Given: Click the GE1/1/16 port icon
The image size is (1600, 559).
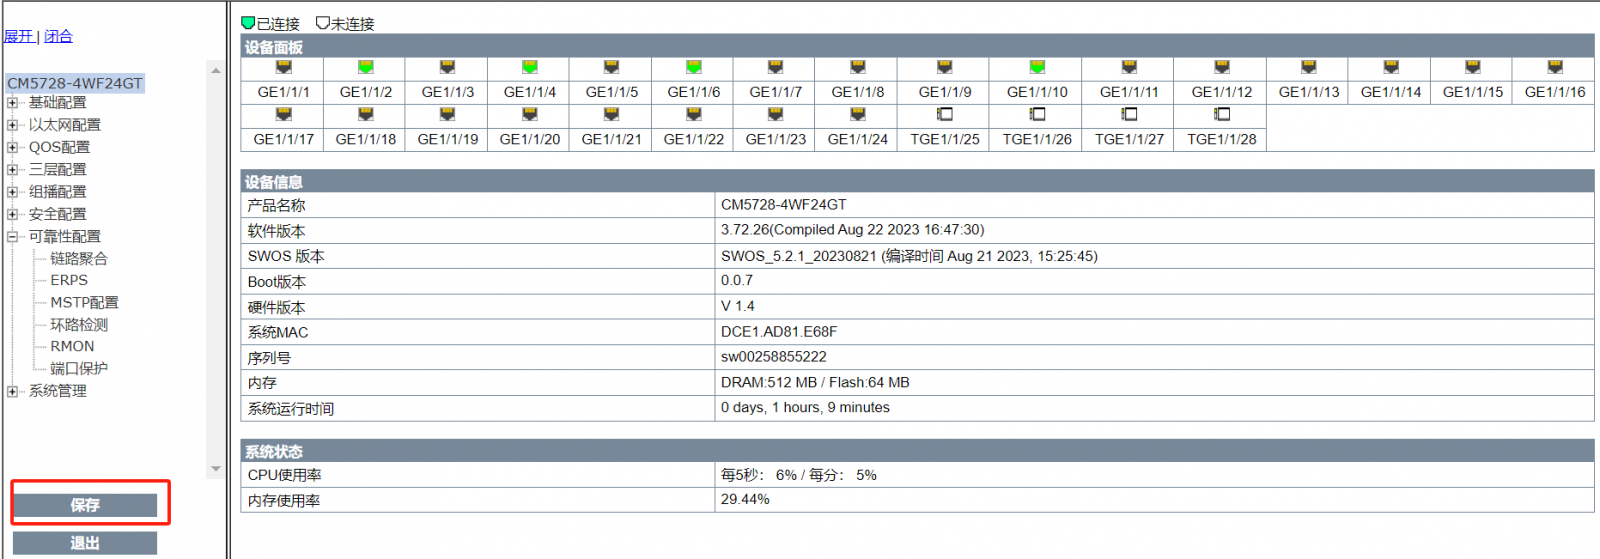Looking at the screenshot, I should tap(1554, 68).
